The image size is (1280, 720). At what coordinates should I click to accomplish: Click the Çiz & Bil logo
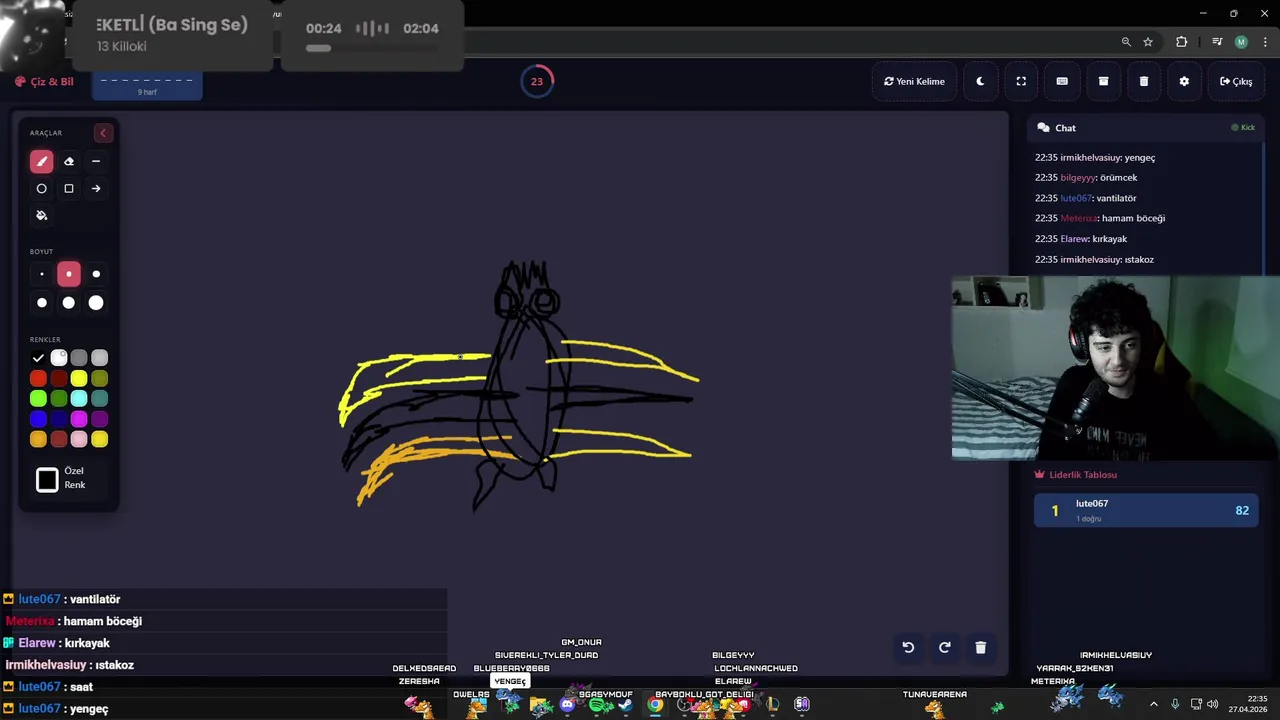coord(44,81)
